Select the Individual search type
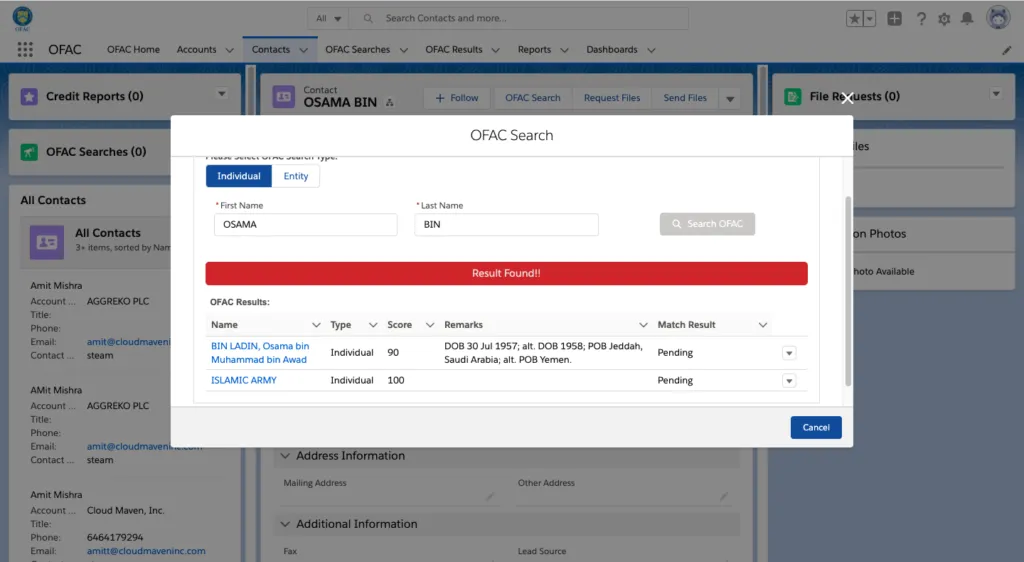1024x562 pixels. point(239,176)
